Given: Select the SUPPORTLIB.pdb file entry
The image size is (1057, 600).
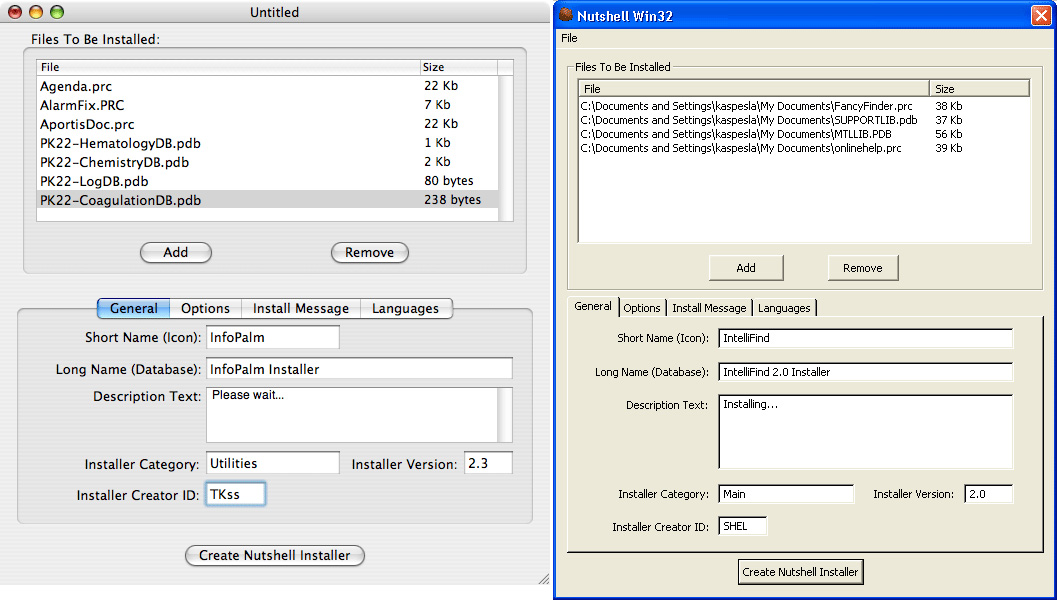Looking at the screenshot, I should point(749,120).
